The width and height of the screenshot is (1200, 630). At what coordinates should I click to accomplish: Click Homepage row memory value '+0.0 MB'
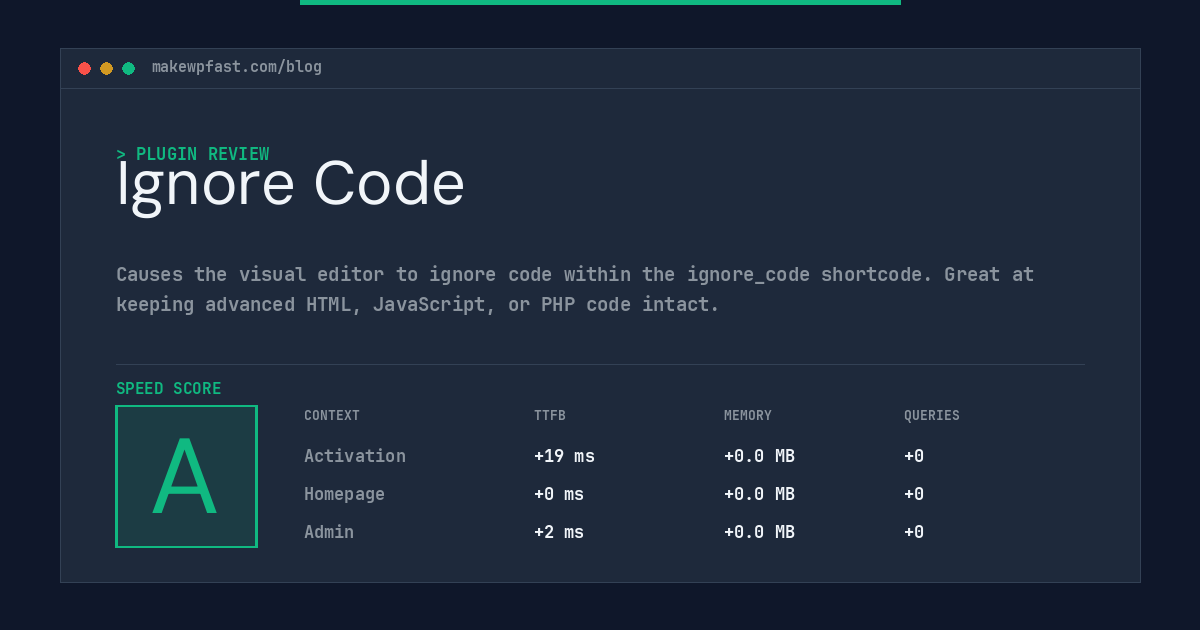(x=759, y=494)
